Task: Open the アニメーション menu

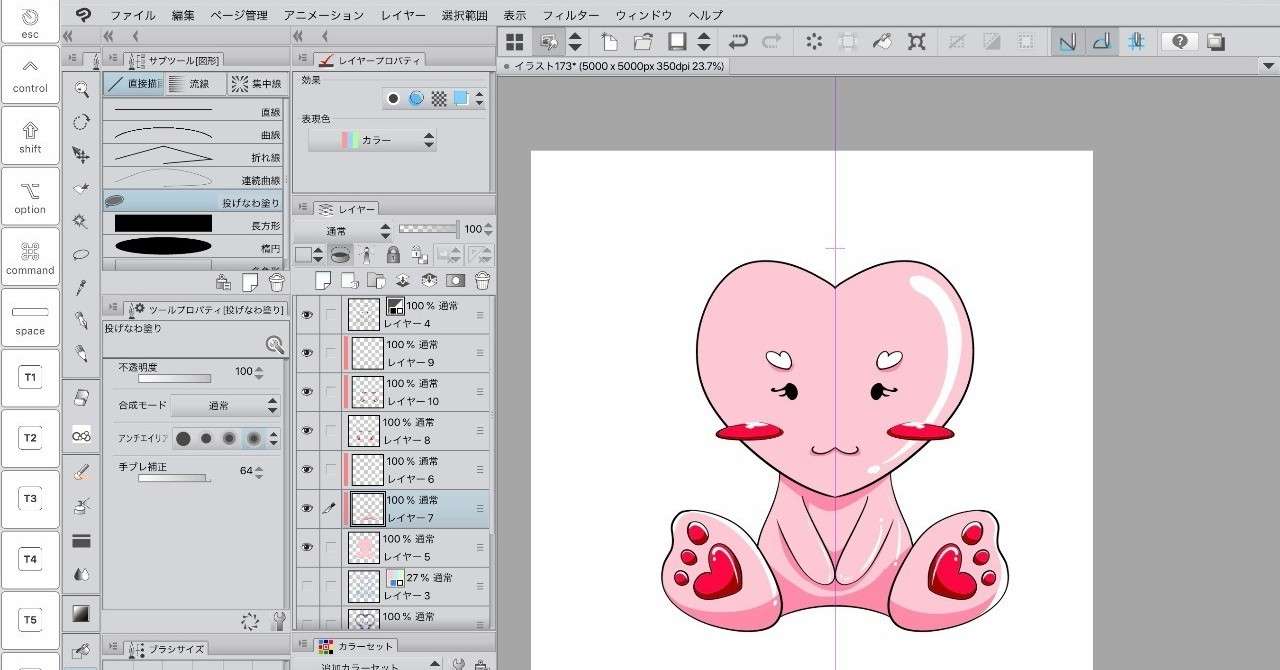Action: point(323,15)
